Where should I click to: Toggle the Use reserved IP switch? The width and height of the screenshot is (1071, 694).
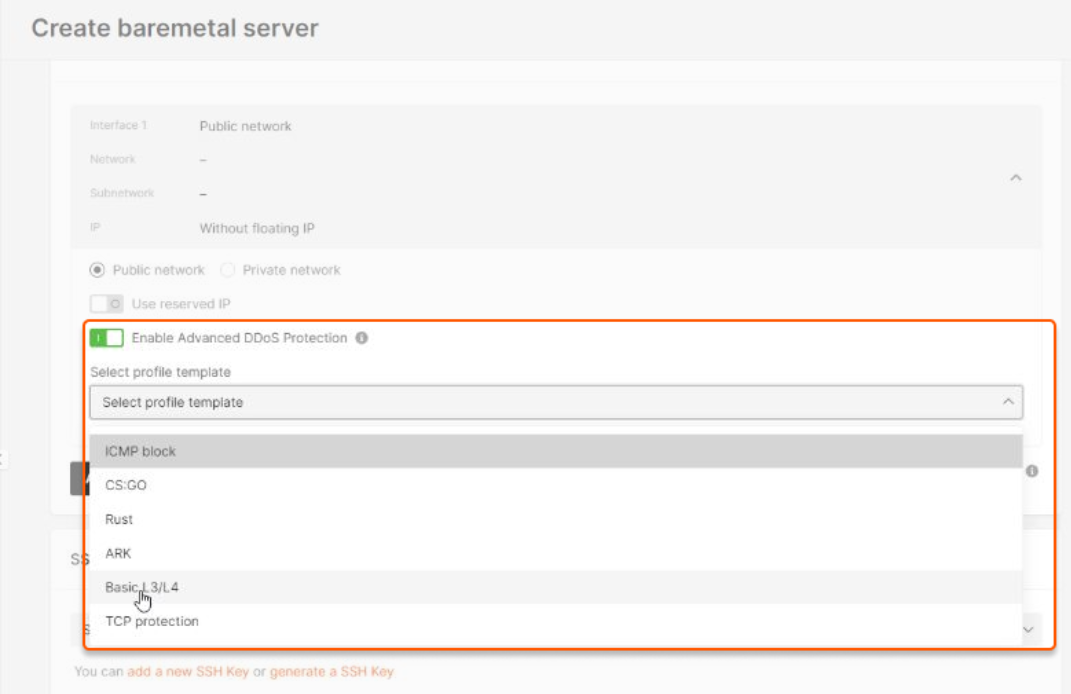click(x=107, y=304)
